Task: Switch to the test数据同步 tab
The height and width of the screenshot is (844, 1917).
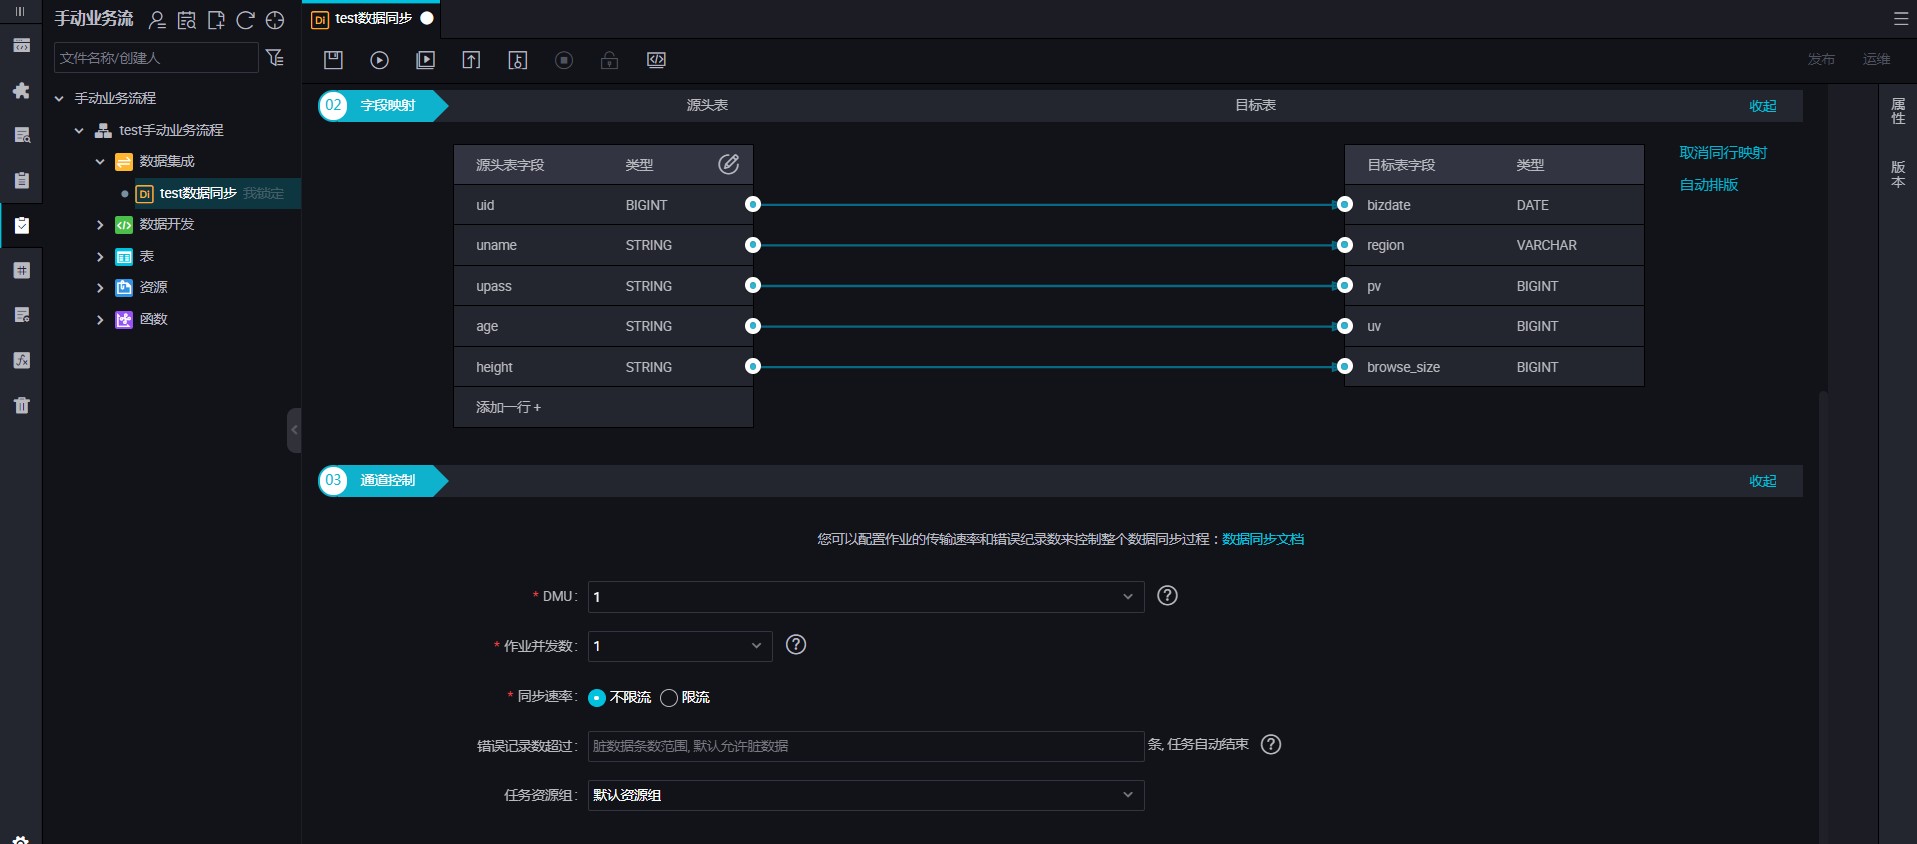Action: 373,19
